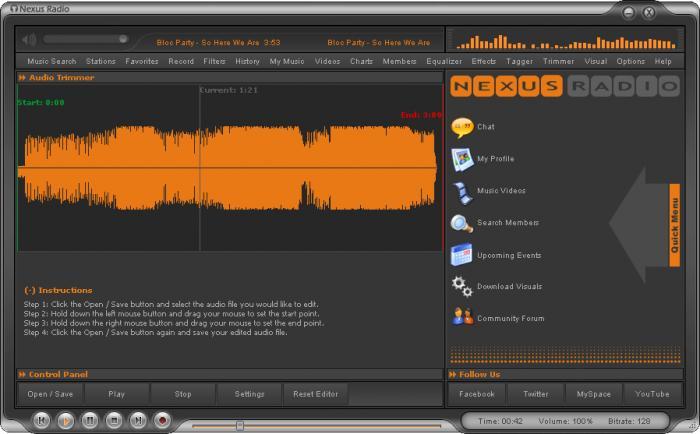
Task: Click the My Profile label
Action: pos(496,159)
